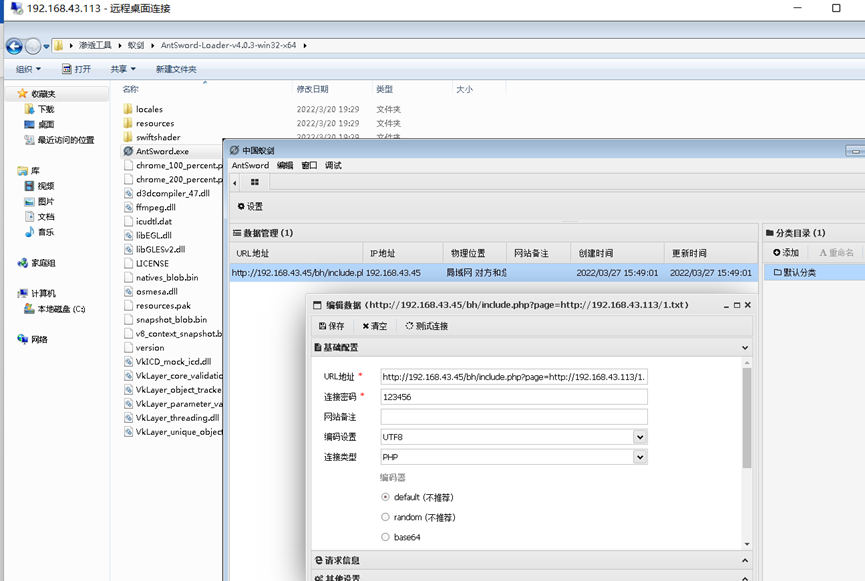Screen dimensions: 865x581
Task: Select the version file
Action: 145,348
